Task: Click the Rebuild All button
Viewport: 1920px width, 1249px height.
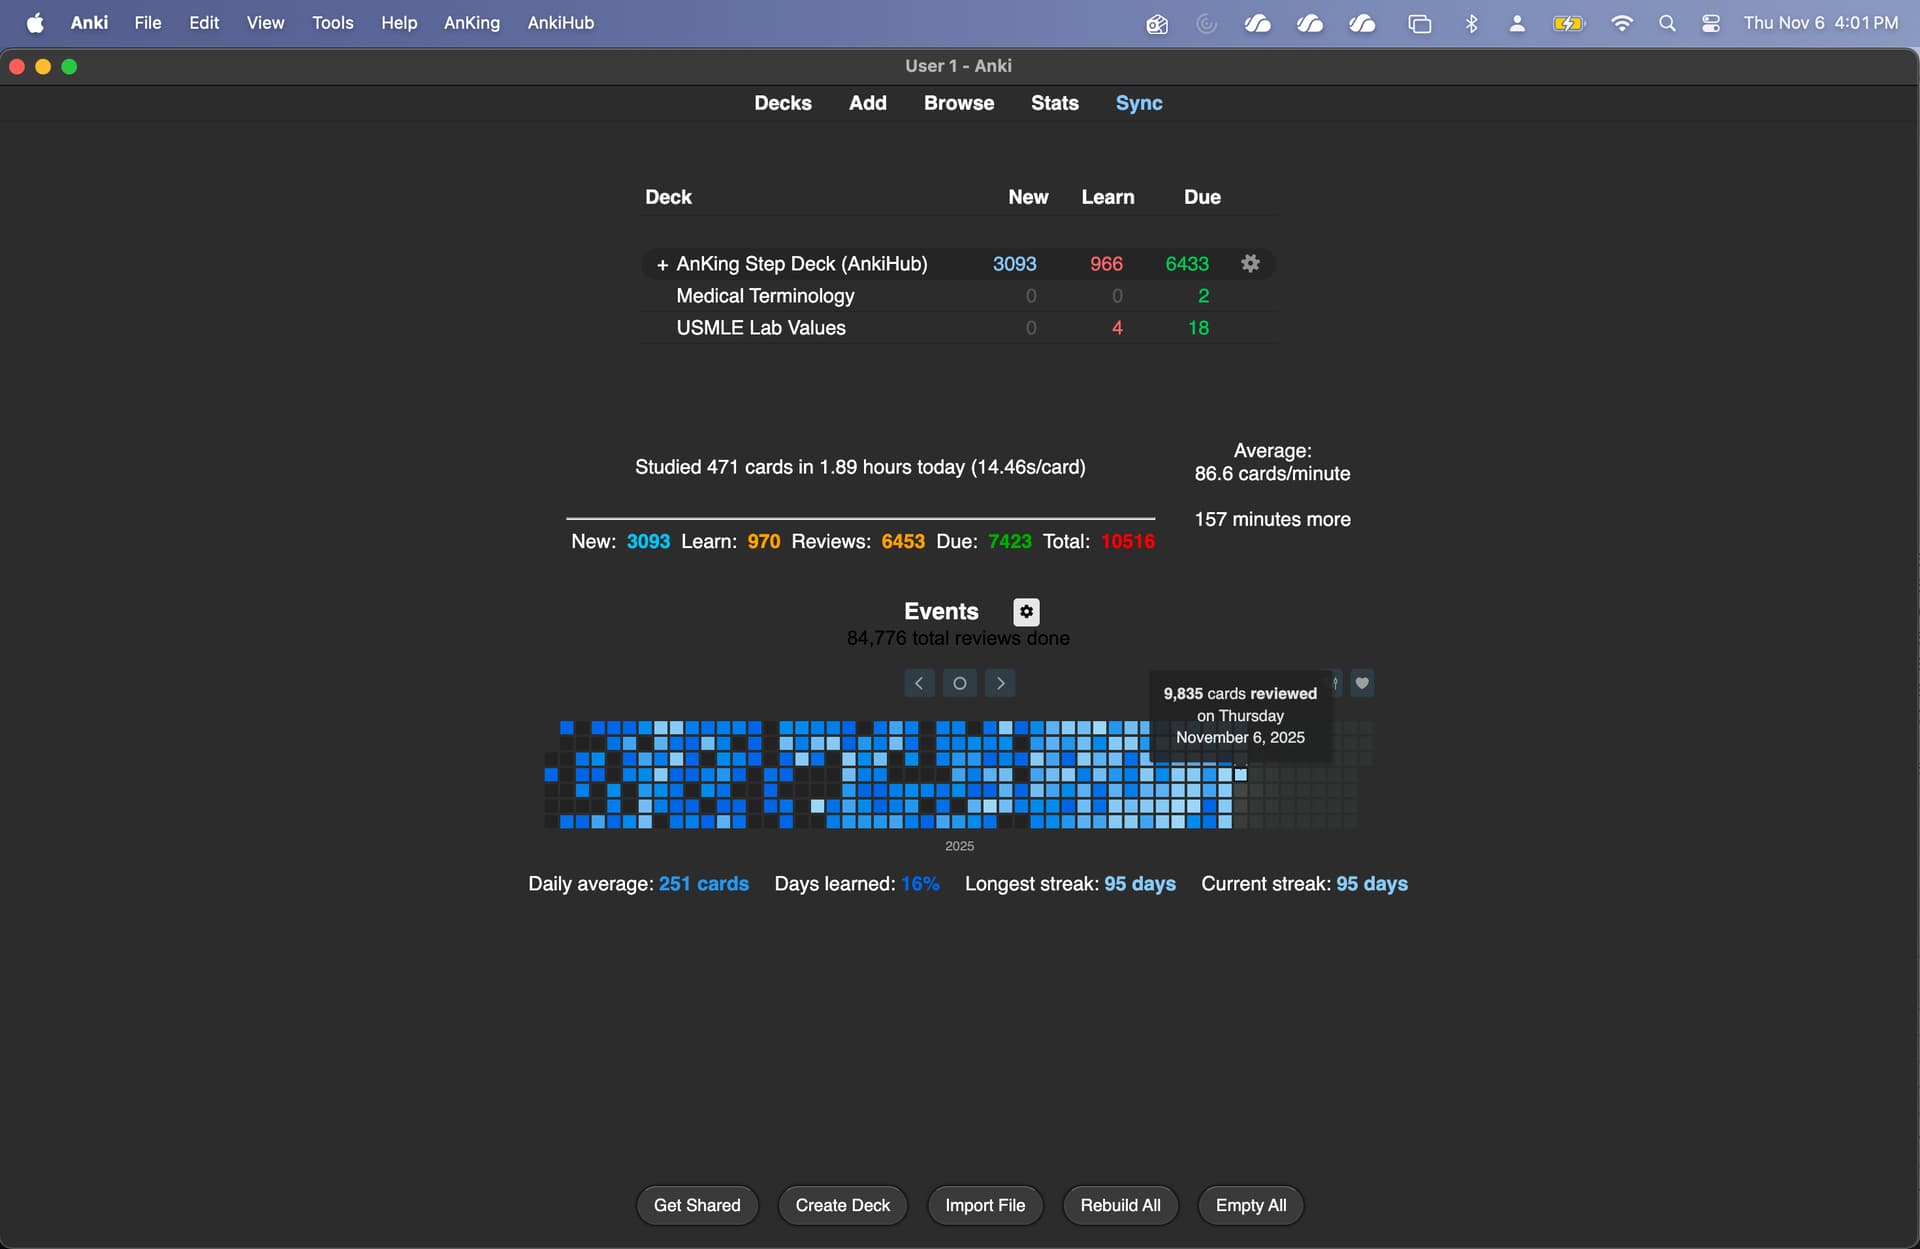Action: [x=1120, y=1205]
